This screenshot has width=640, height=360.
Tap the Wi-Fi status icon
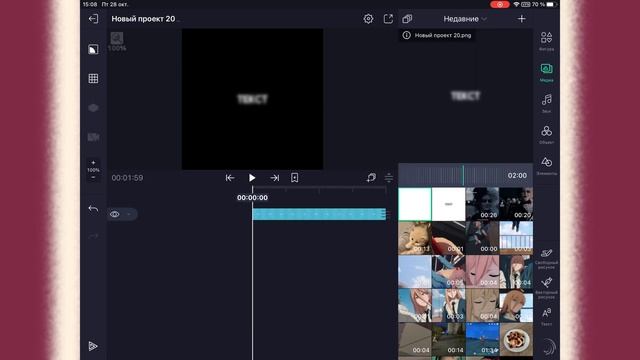[516, 4]
